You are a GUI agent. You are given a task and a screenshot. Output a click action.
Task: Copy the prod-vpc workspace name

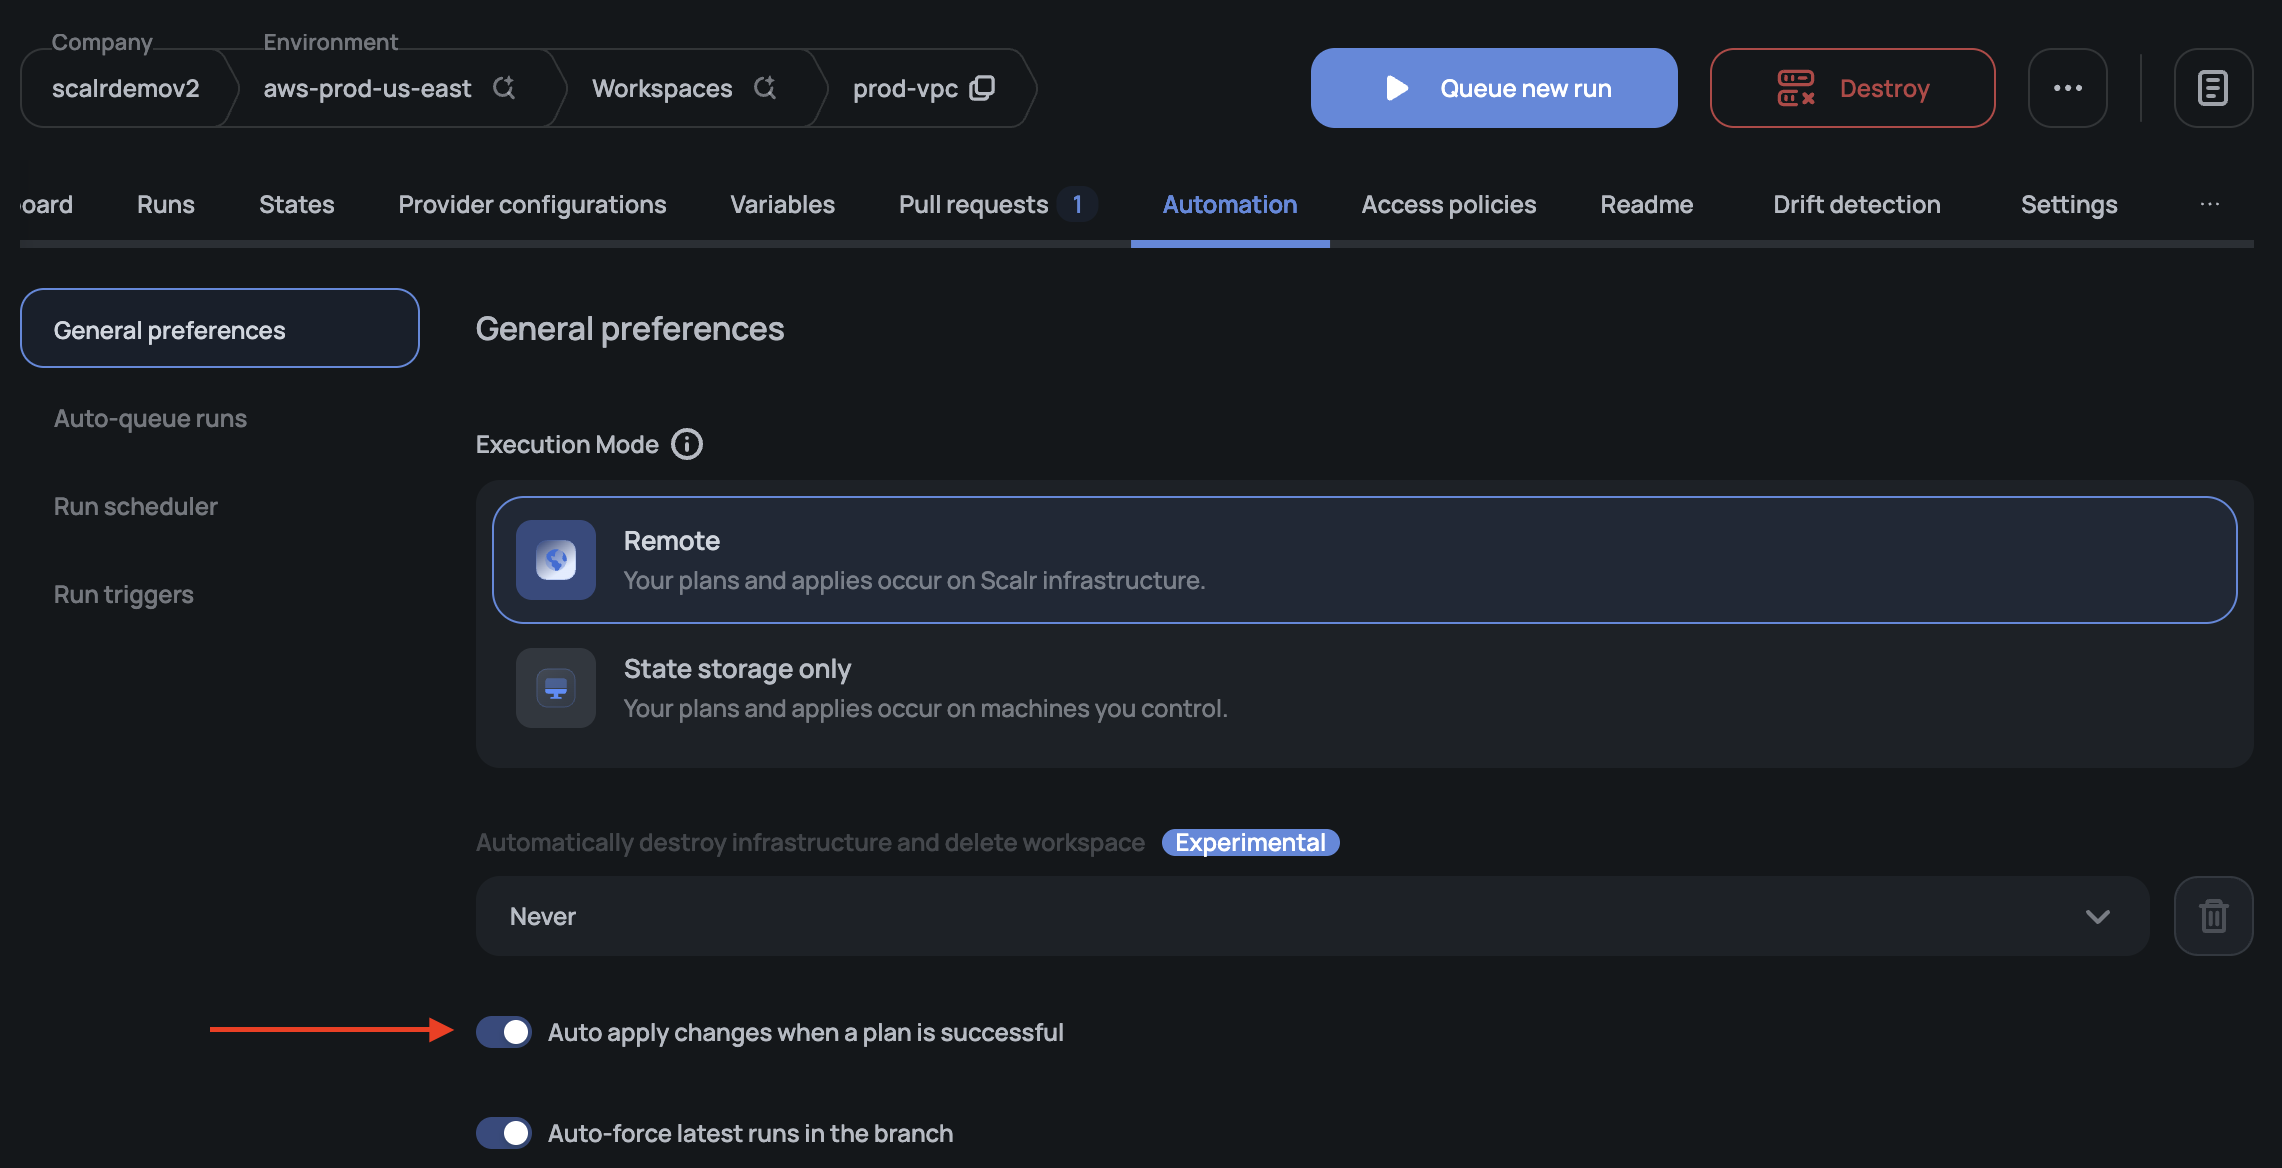982,88
